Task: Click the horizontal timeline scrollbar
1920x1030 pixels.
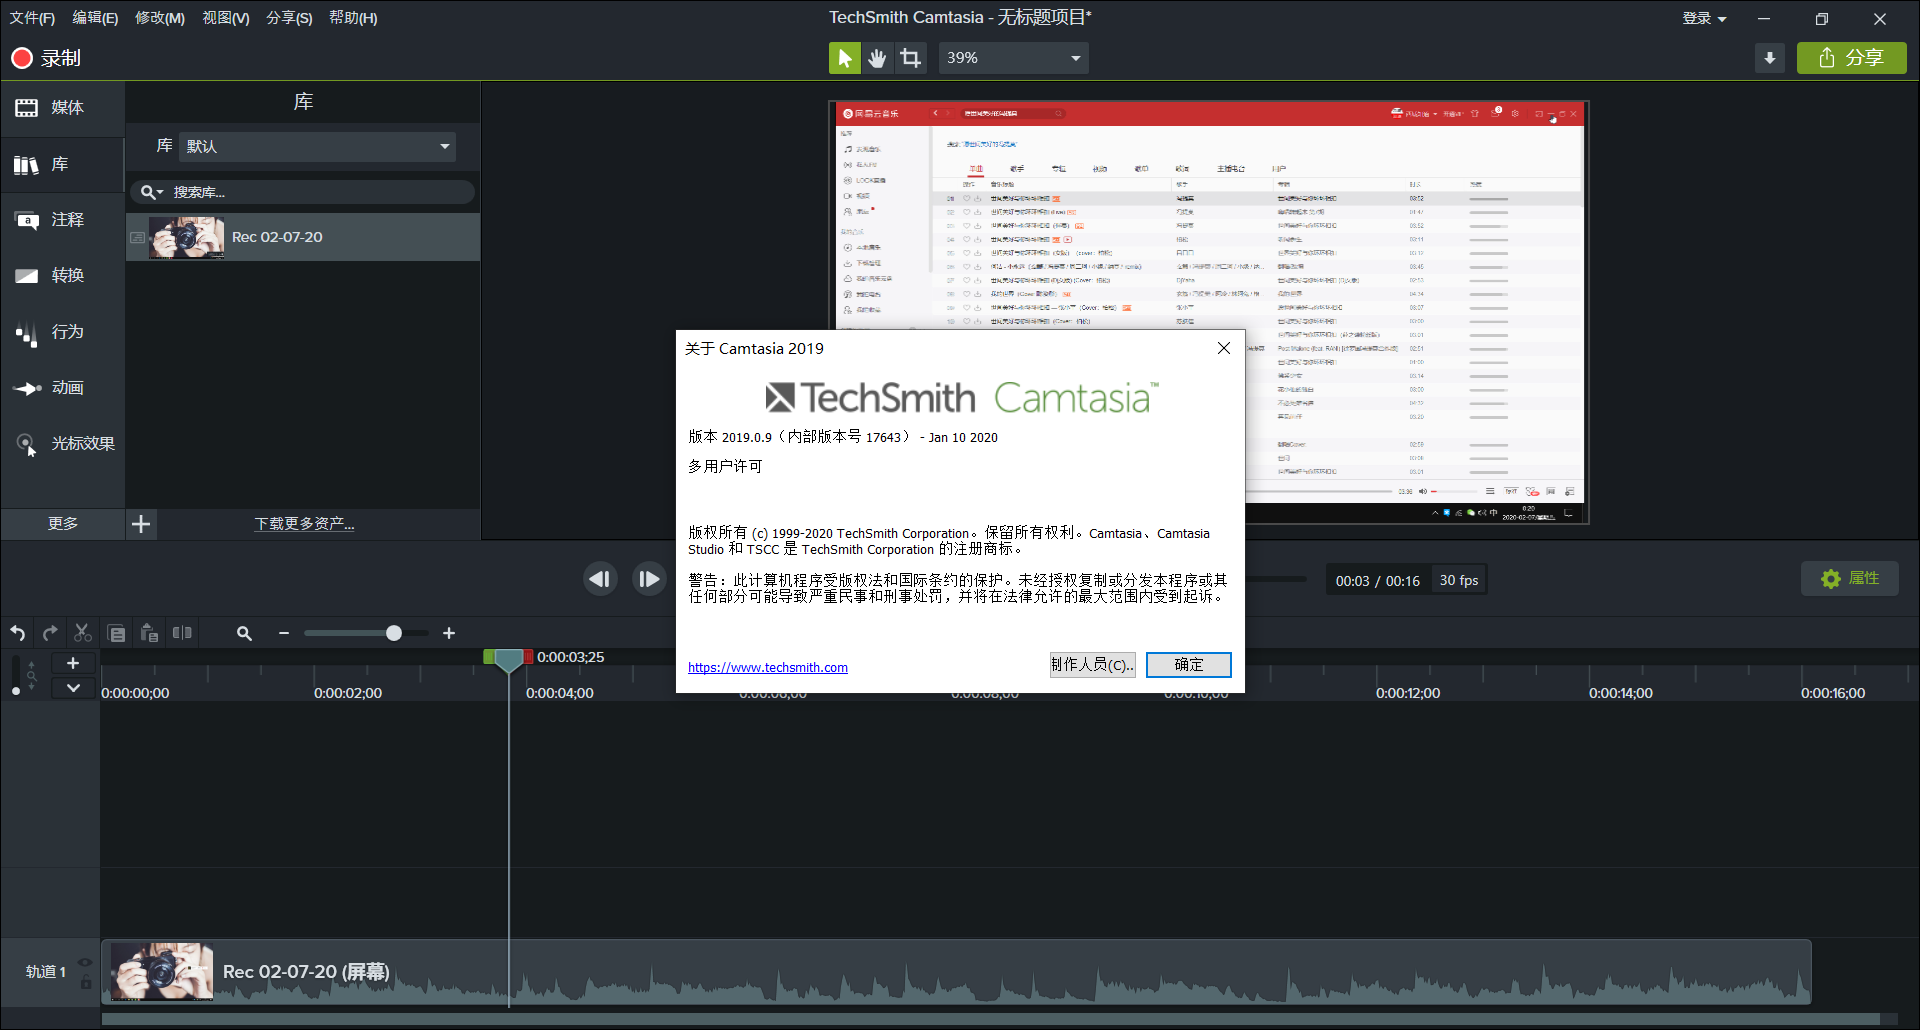Action: click(990, 1020)
